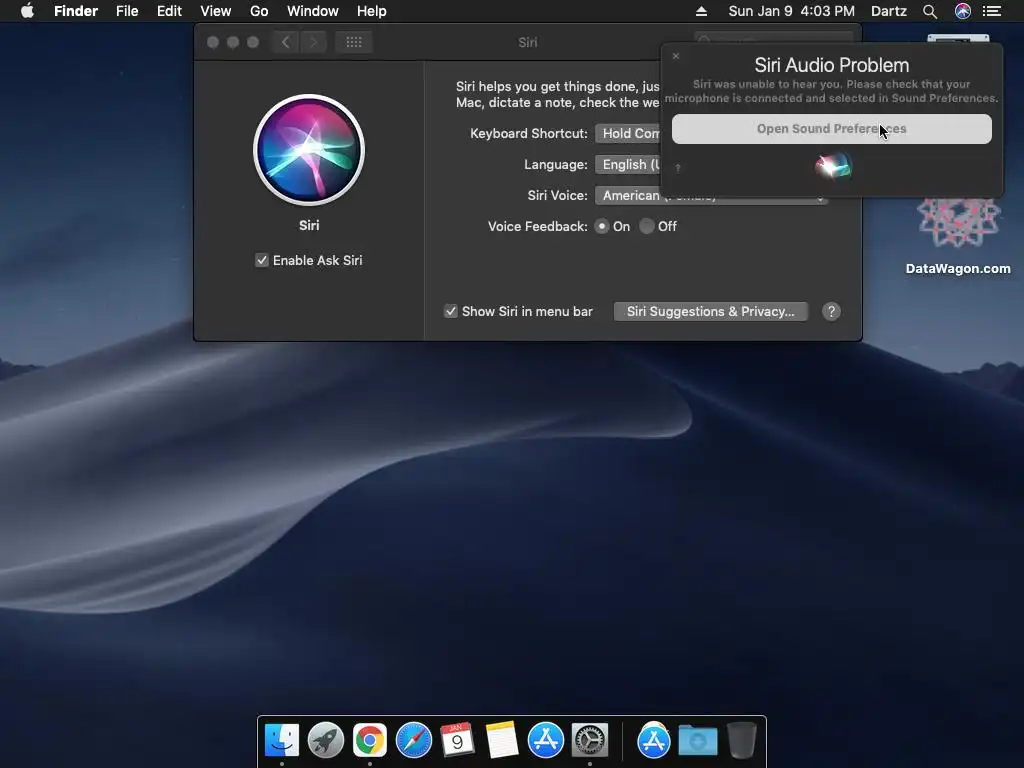Click the eject icon in menu bar
Image resolution: width=1024 pixels, height=768 pixels.
(701, 11)
